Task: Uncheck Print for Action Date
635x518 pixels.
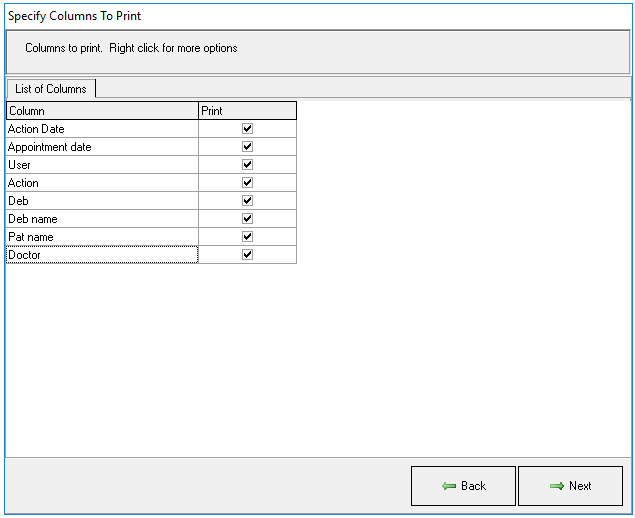Action: tap(248, 129)
